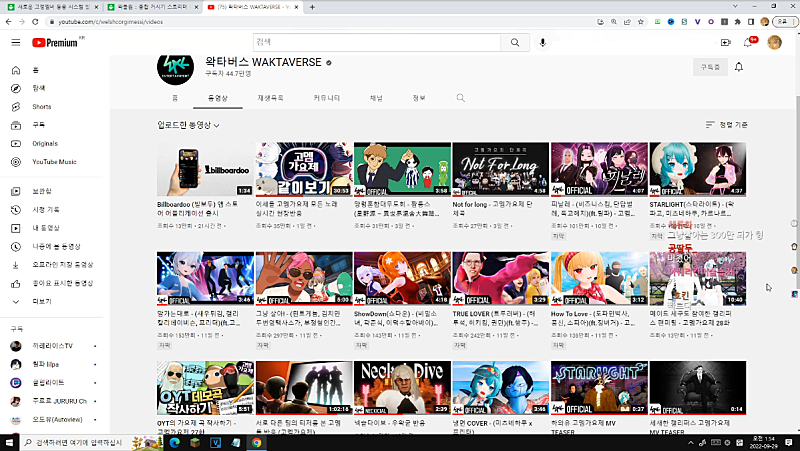The height and width of the screenshot is (451, 800).
Task: Expand the 업로드한 동영상 dropdown
Action: point(189,125)
